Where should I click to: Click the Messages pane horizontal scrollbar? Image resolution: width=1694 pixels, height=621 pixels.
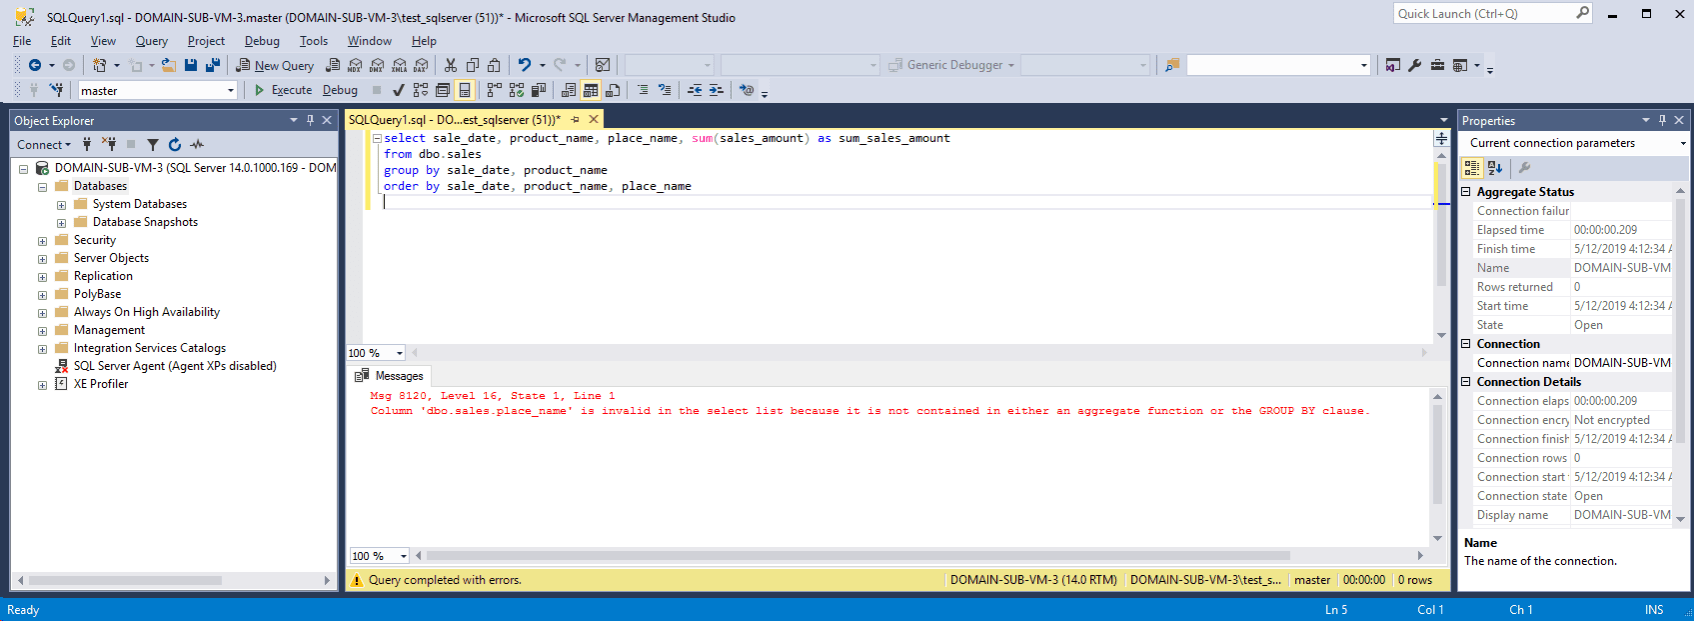pos(858,555)
